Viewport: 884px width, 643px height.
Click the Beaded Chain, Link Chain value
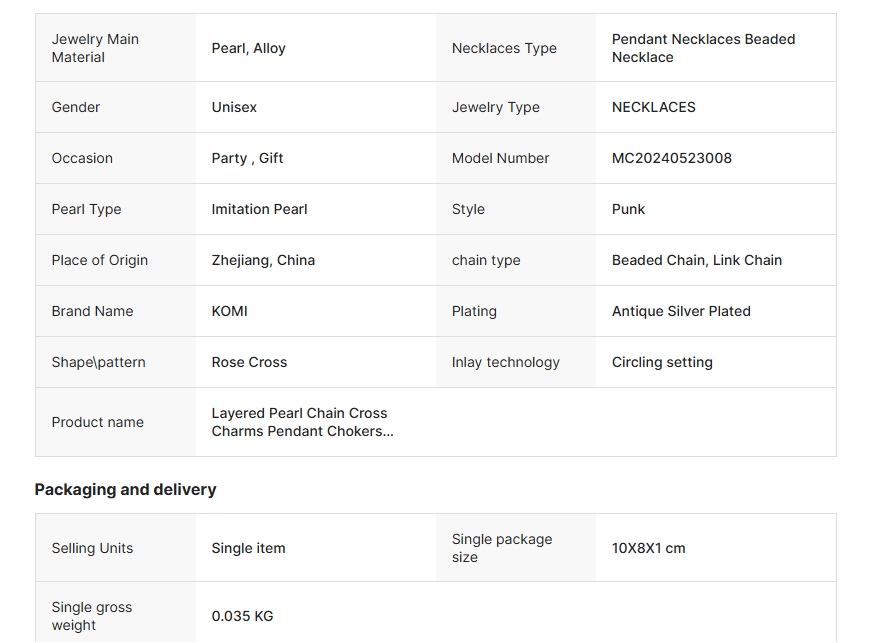pyautogui.click(x=696, y=260)
